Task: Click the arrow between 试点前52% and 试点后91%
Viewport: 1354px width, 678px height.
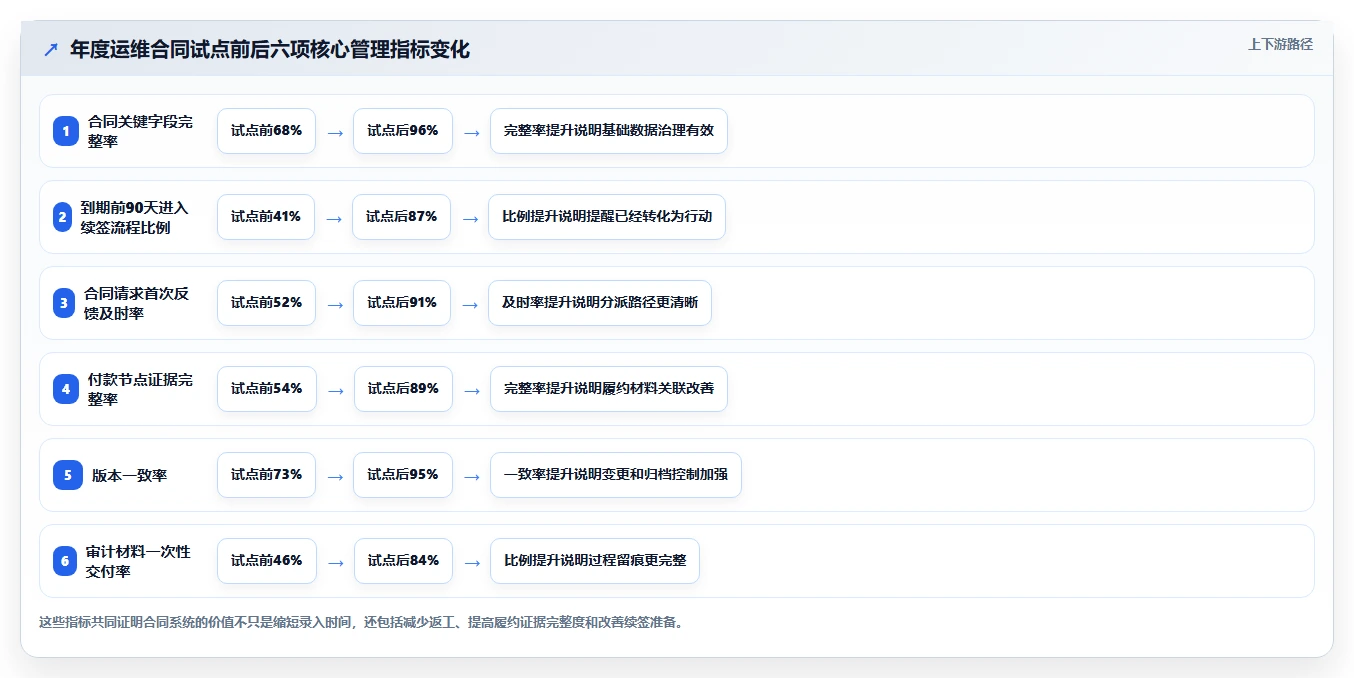Action: click(x=335, y=305)
